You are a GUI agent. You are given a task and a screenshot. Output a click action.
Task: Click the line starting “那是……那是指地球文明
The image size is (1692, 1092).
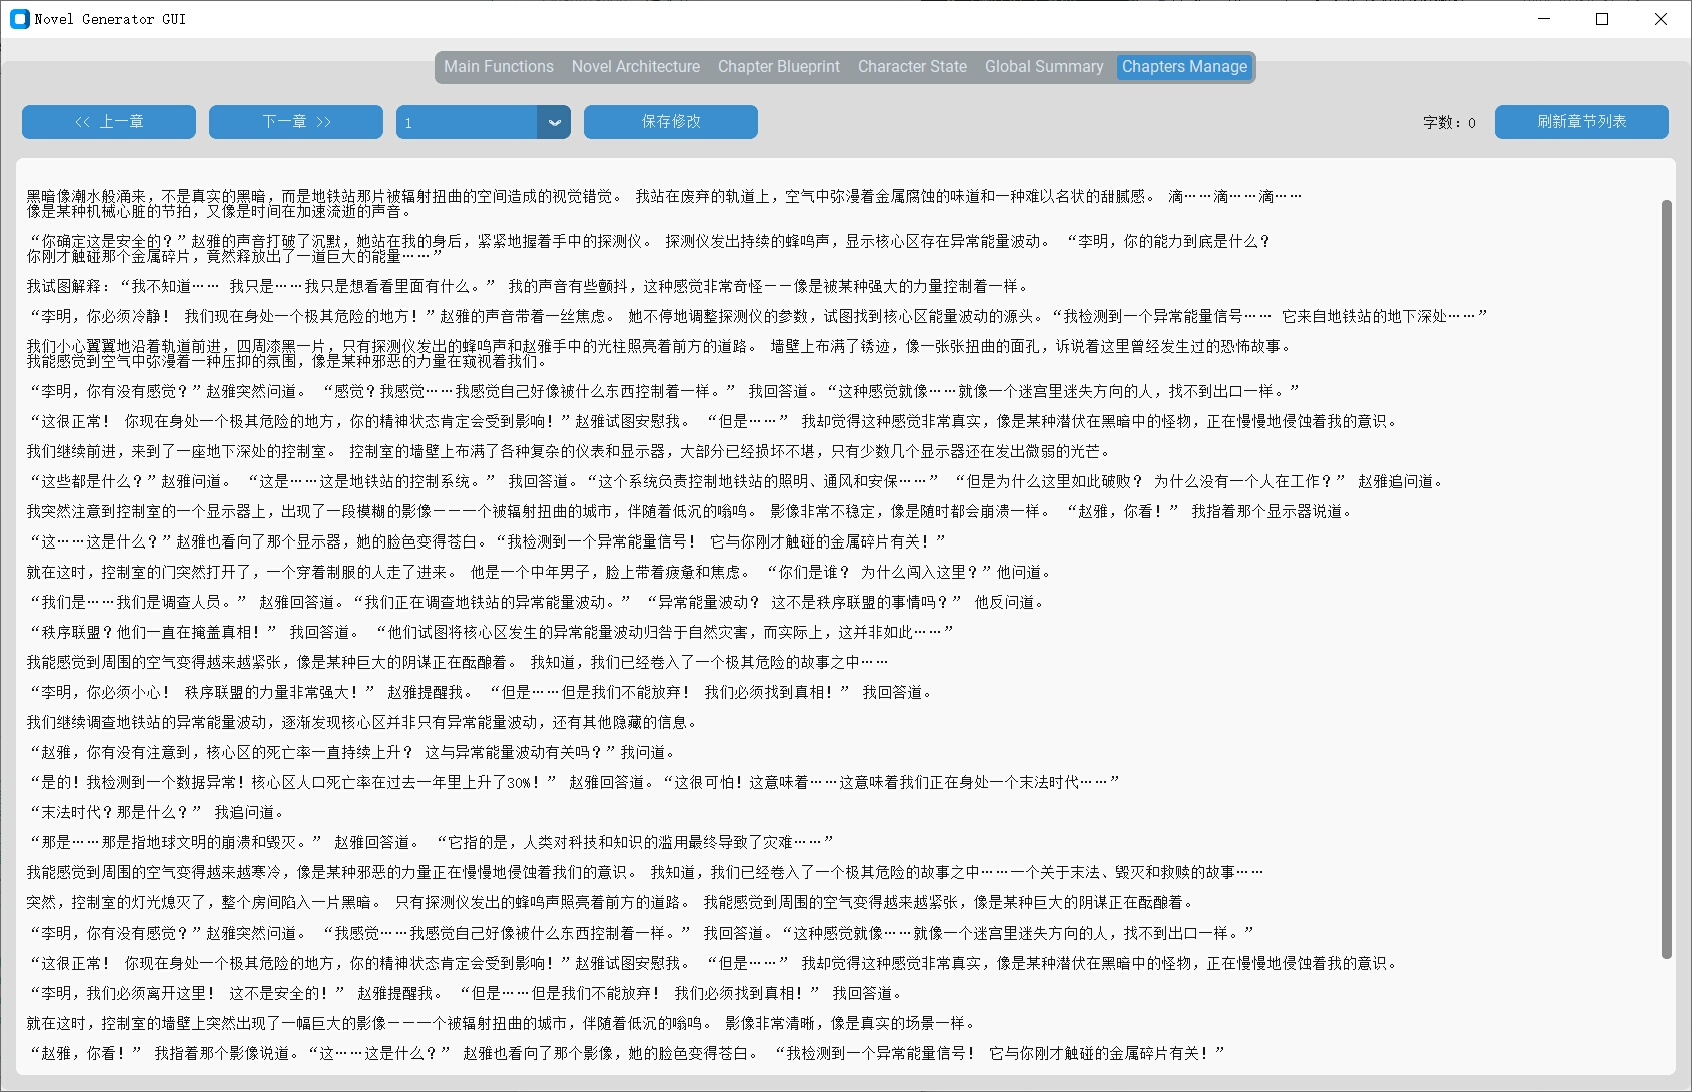430,843
